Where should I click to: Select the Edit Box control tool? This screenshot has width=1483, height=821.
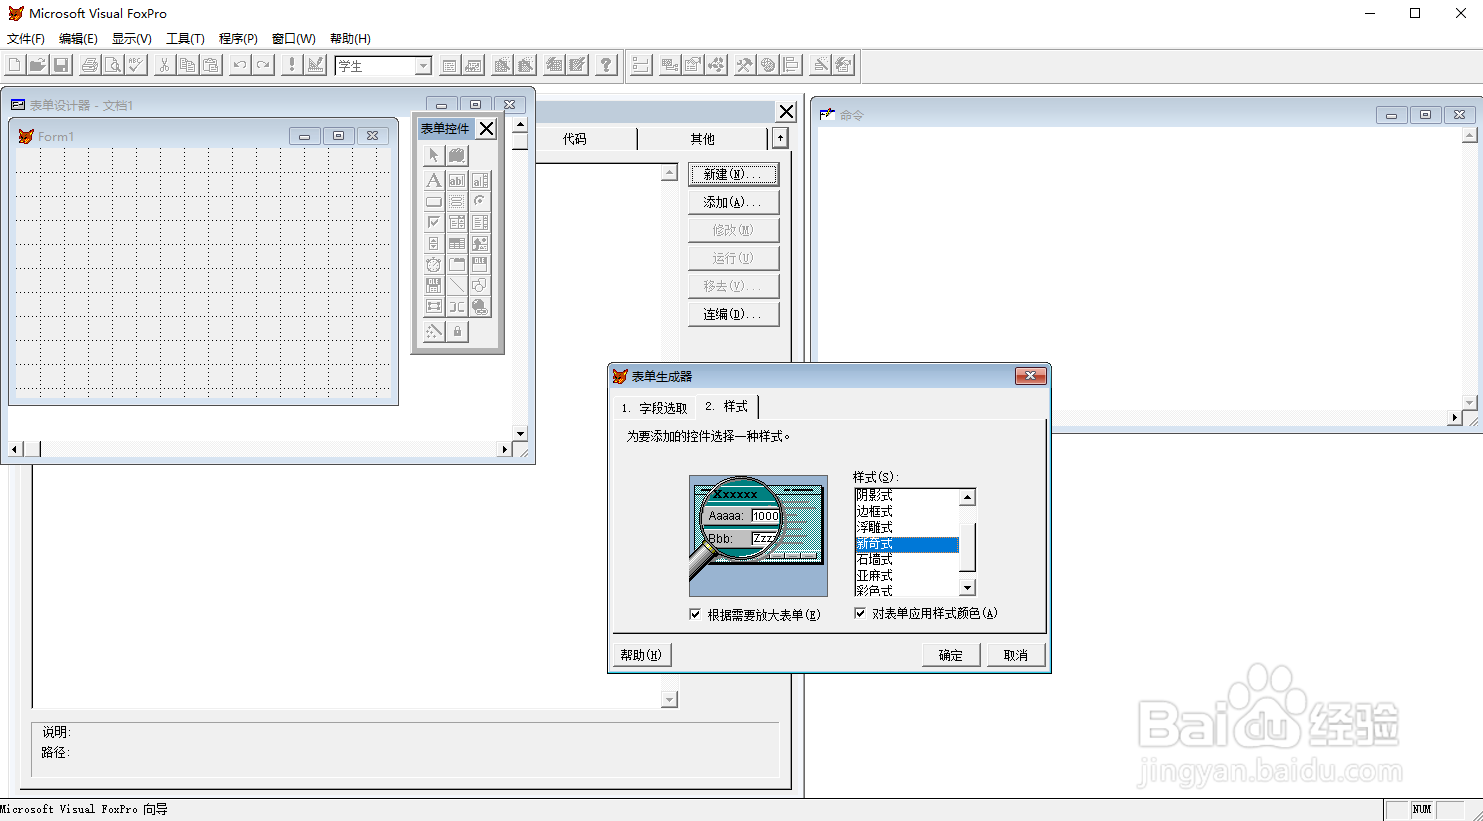pyautogui.click(x=480, y=180)
